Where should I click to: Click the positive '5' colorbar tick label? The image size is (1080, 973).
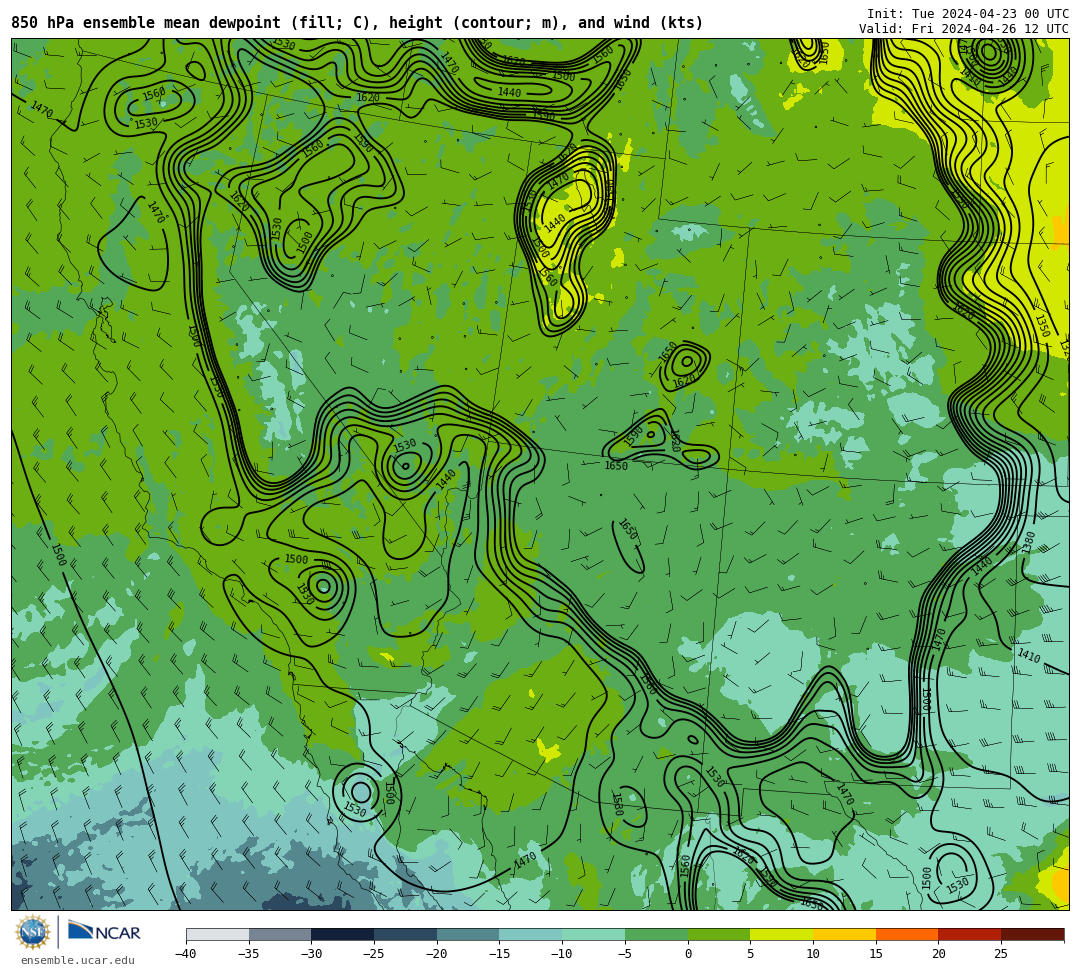coord(751,954)
